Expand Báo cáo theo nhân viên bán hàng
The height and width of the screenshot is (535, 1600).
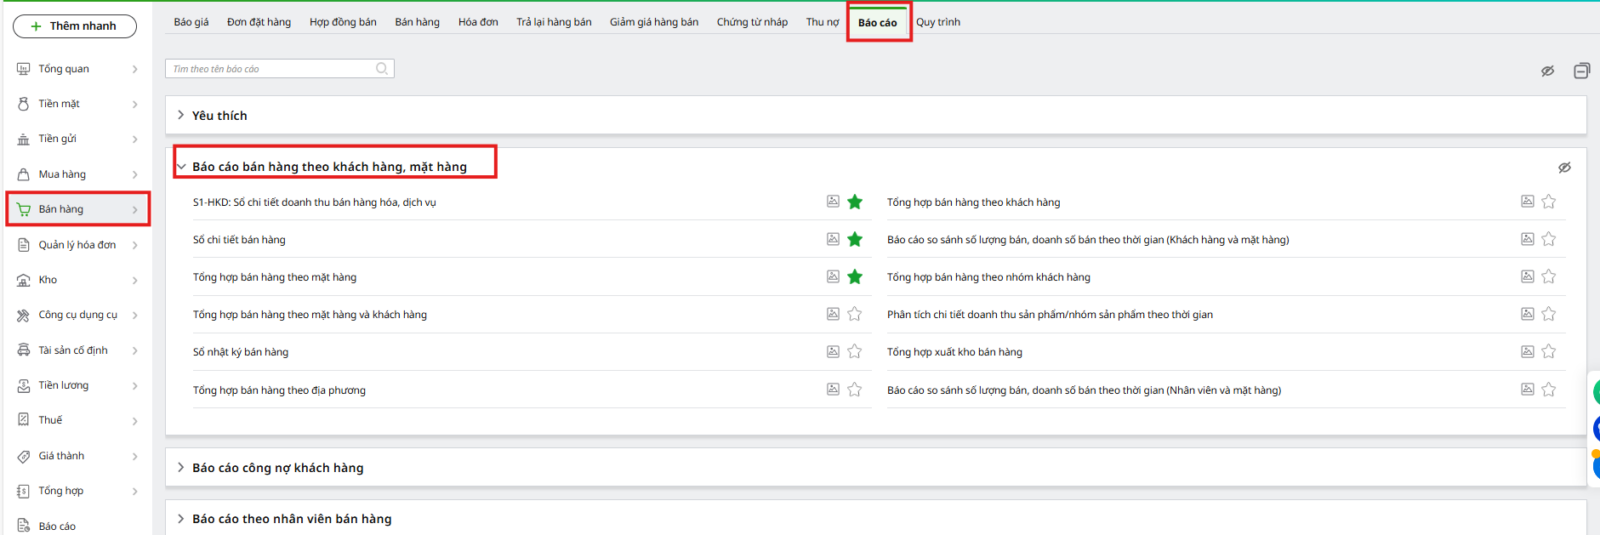(x=181, y=519)
